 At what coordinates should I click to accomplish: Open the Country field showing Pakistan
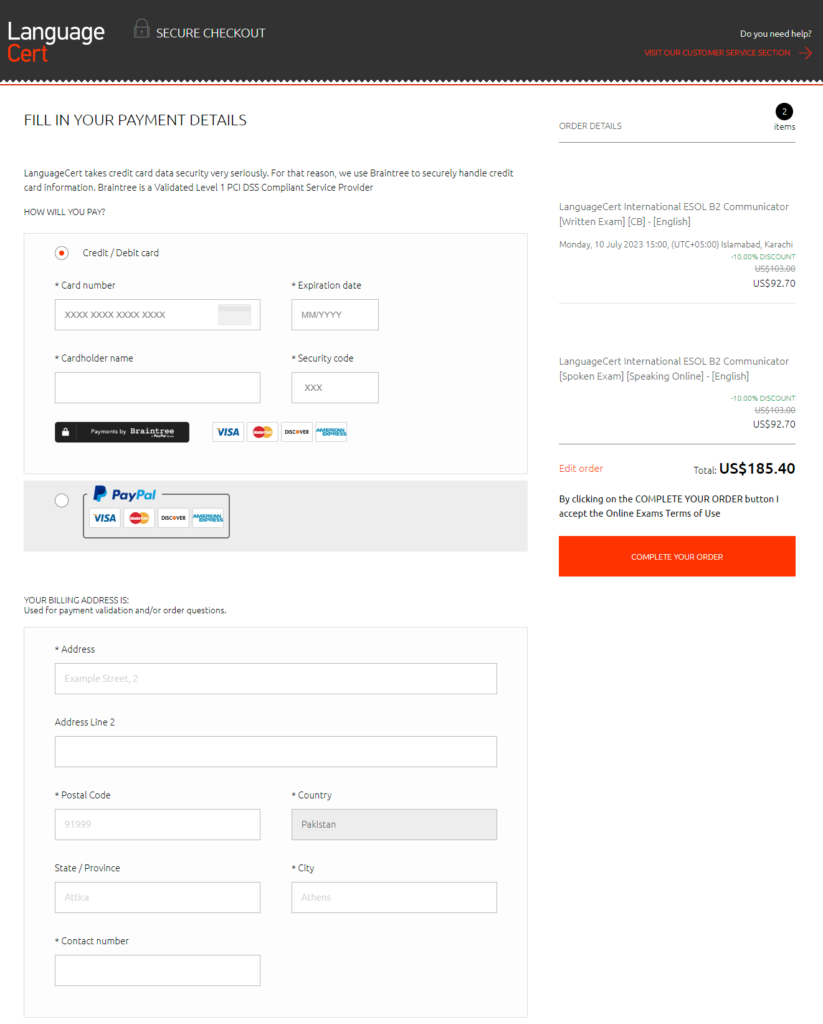pos(394,824)
